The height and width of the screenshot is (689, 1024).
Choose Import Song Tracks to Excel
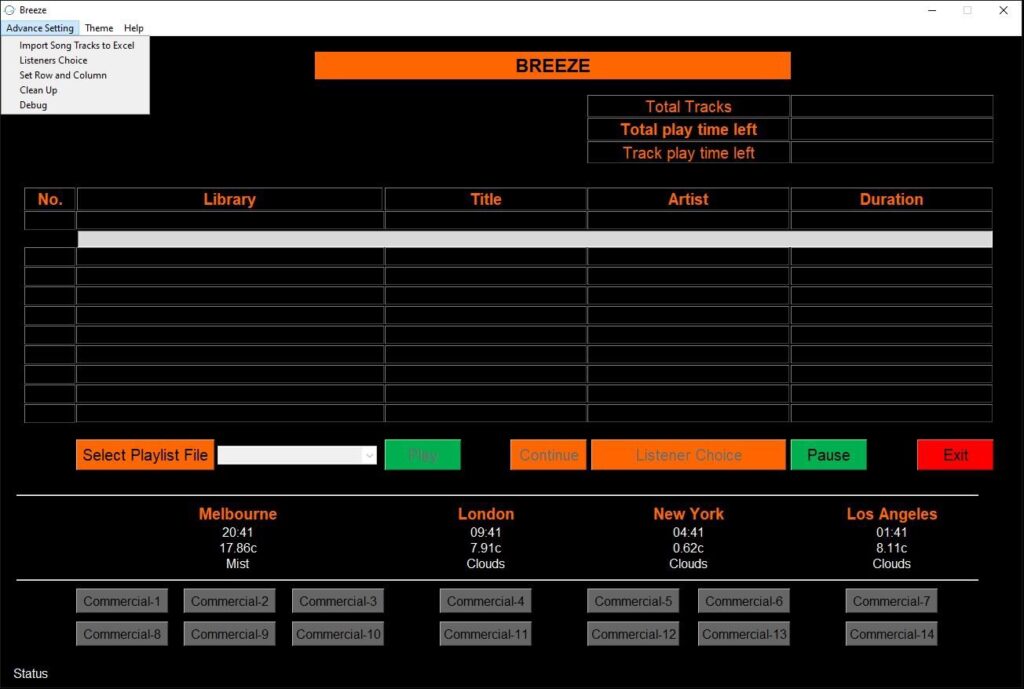tap(76, 45)
